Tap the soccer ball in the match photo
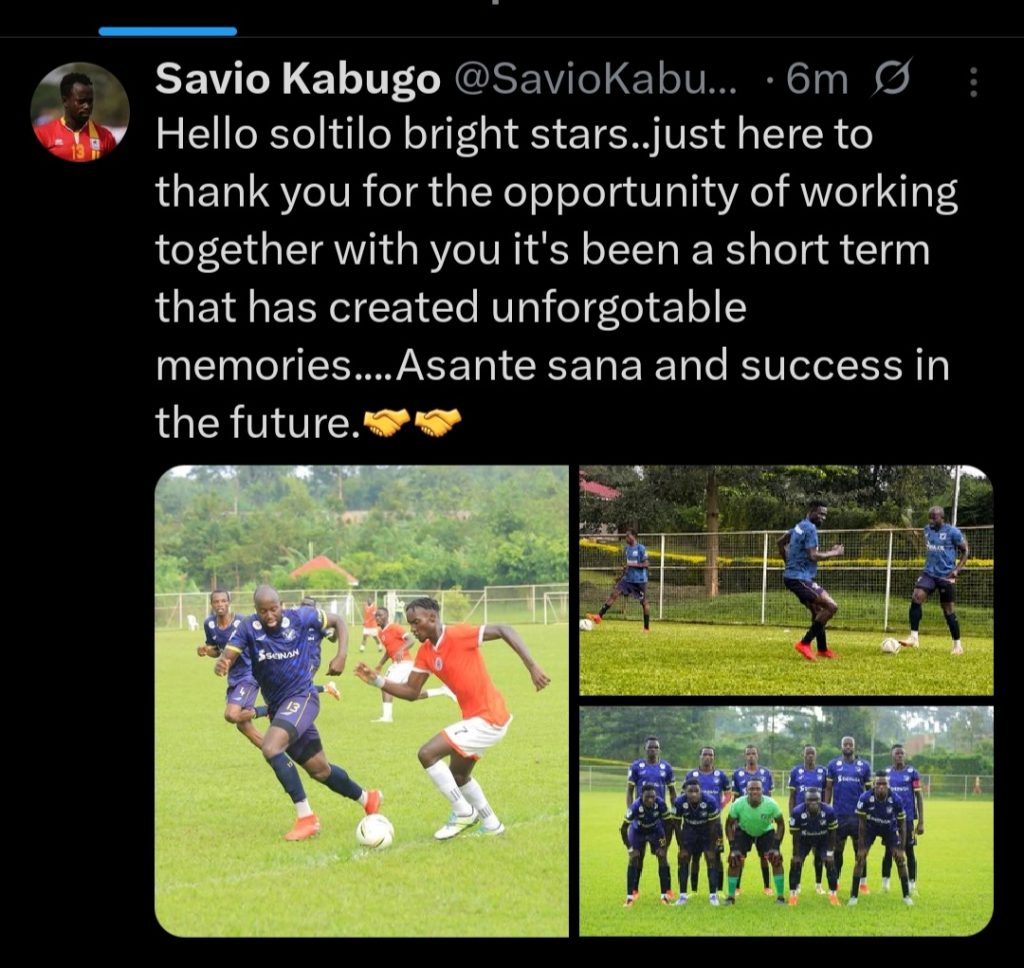The height and width of the screenshot is (968, 1024). [x=375, y=831]
